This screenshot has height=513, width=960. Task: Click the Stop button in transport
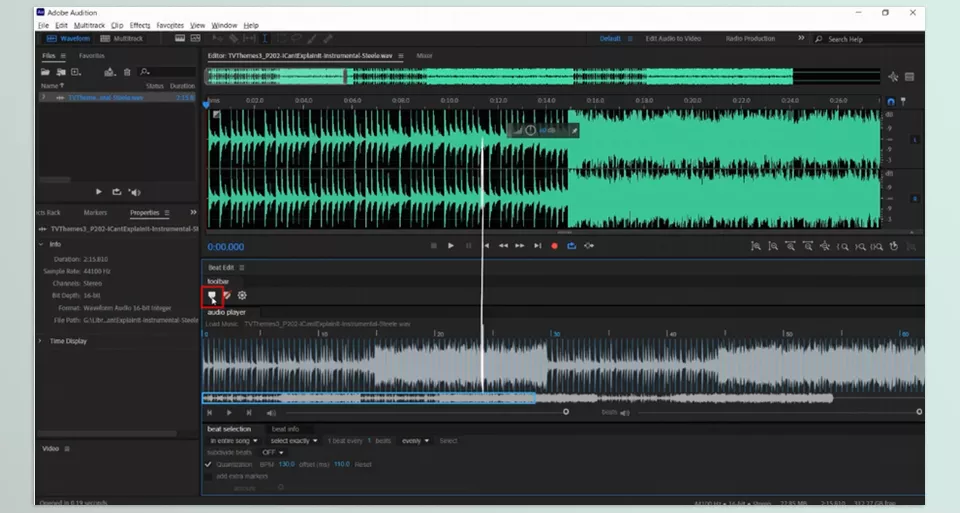tap(433, 246)
